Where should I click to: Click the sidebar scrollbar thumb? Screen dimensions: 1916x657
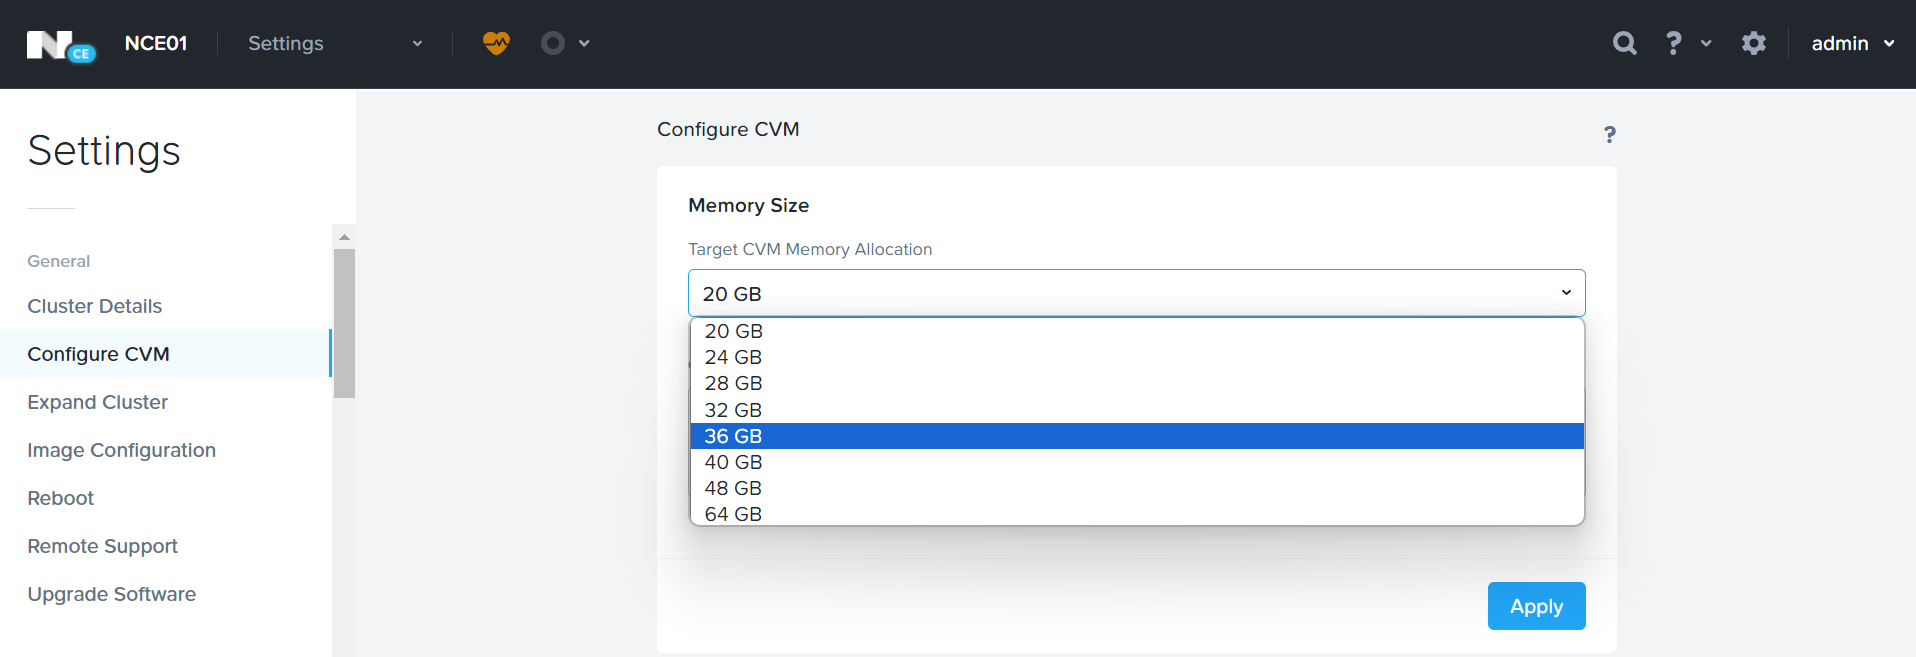(x=344, y=323)
